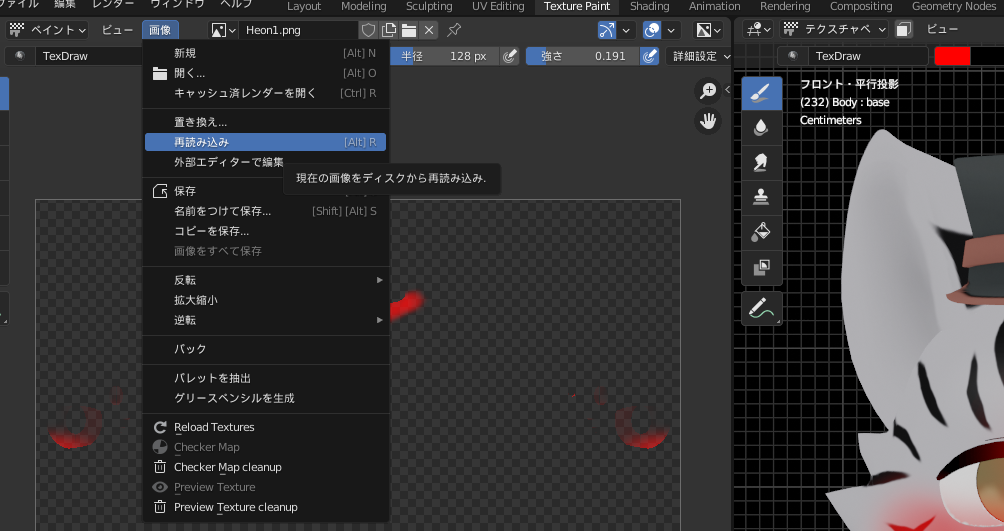
Task: Adjust the 半径 radius slider
Action: (x=446, y=56)
